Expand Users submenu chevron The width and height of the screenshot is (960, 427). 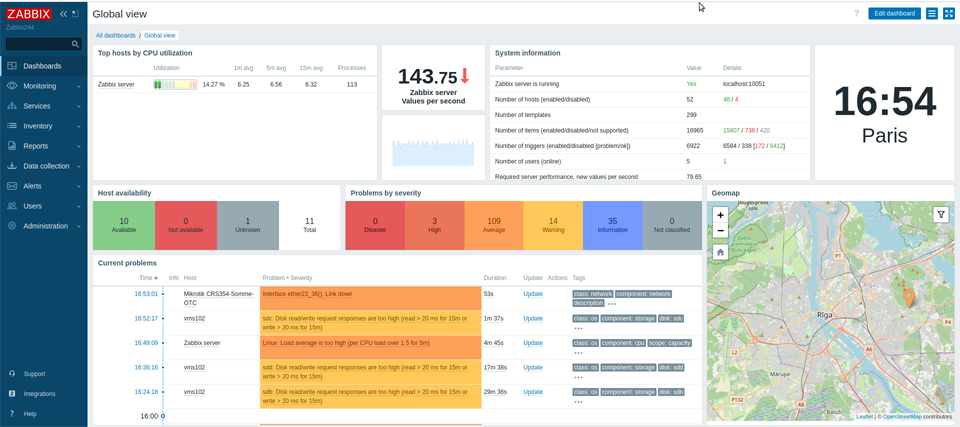pyautogui.click(x=79, y=206)
